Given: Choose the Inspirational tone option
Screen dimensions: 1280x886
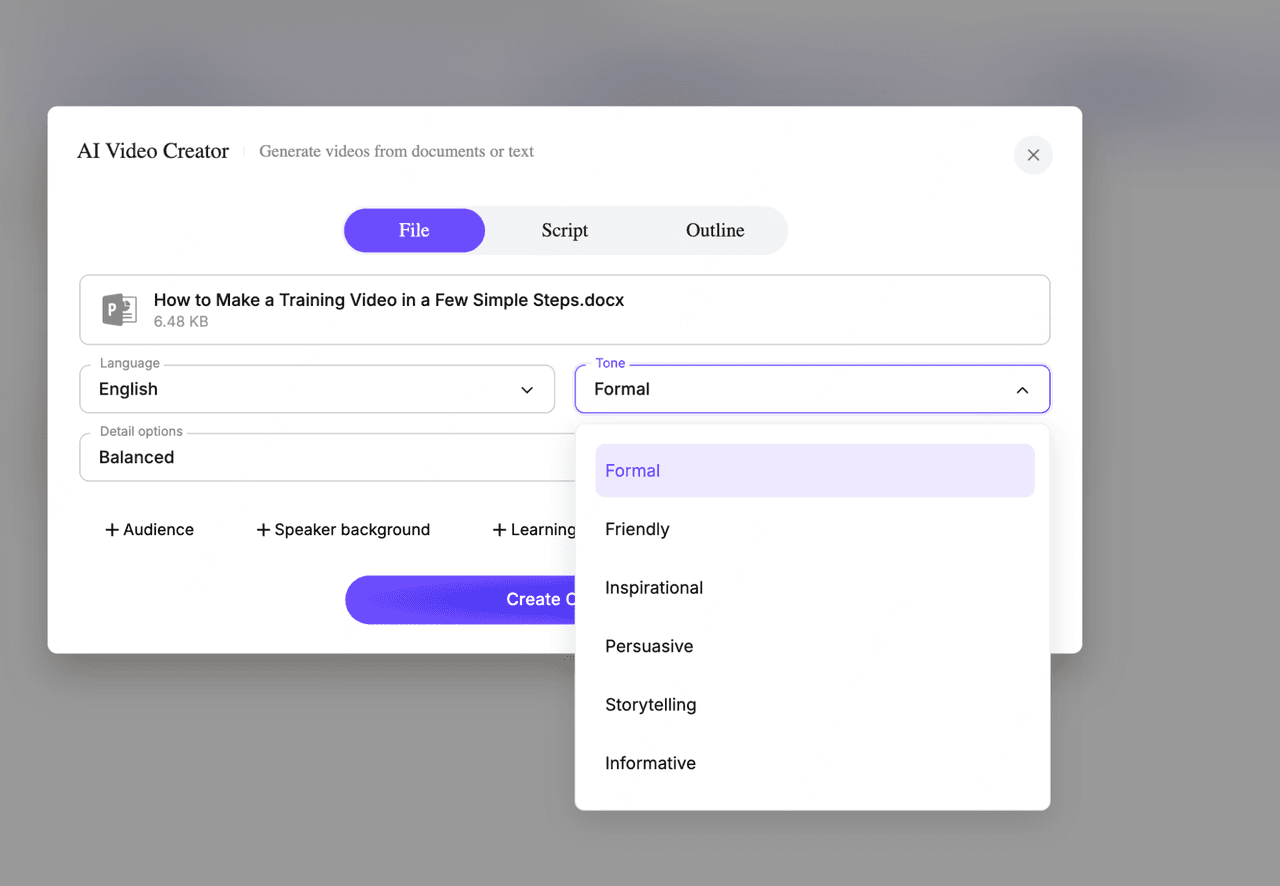Looking at the screenshot, I should 654,588.
